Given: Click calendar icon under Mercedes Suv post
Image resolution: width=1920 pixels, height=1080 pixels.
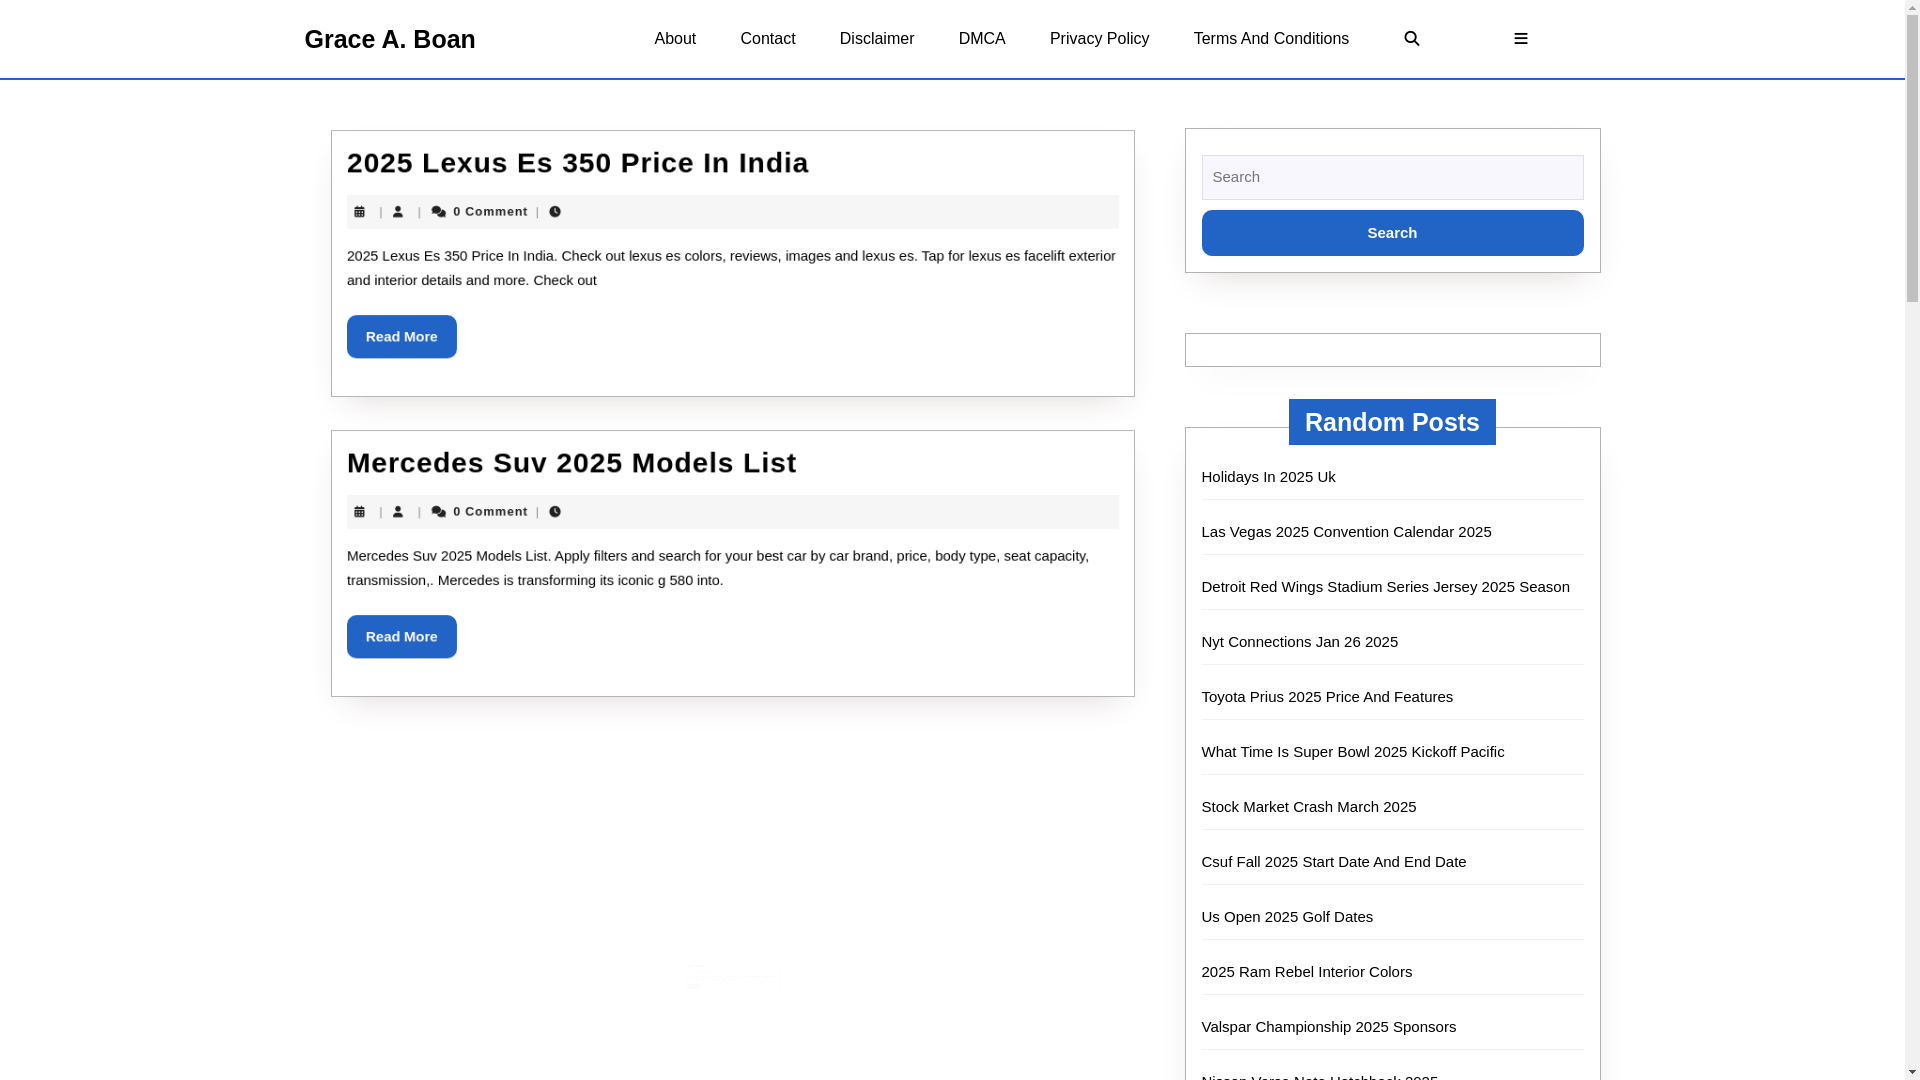Looking at the screenshot, I should pyautogui.click(x=360, y=511).
